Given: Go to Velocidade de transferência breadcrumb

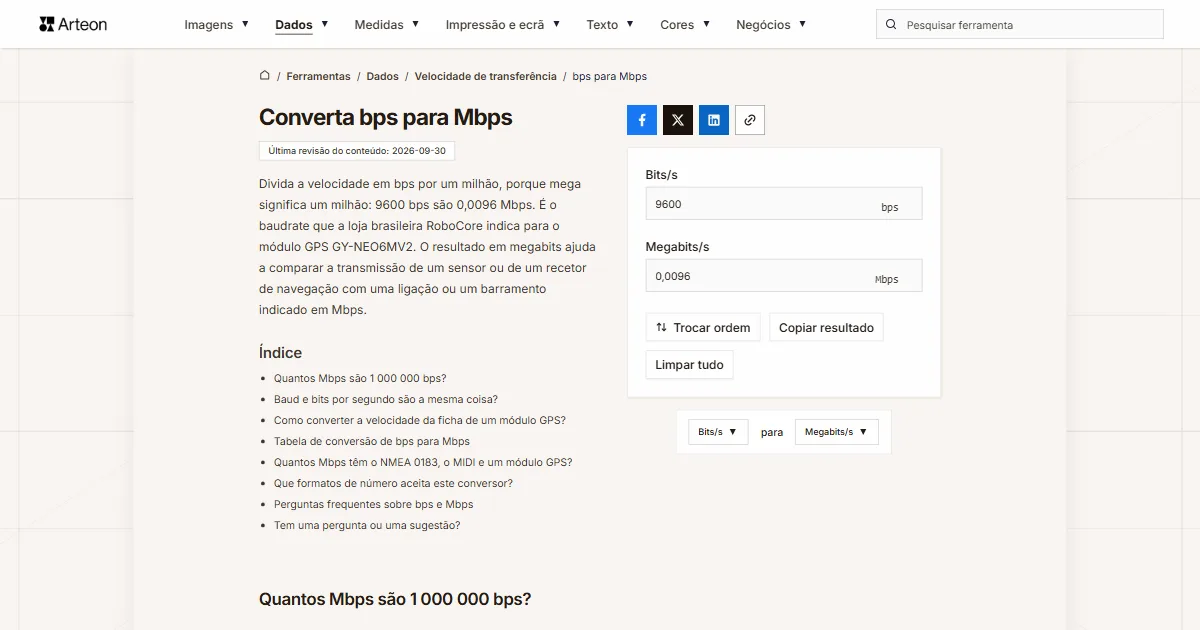Looking at the screenshot, I should tap(485, 76).
